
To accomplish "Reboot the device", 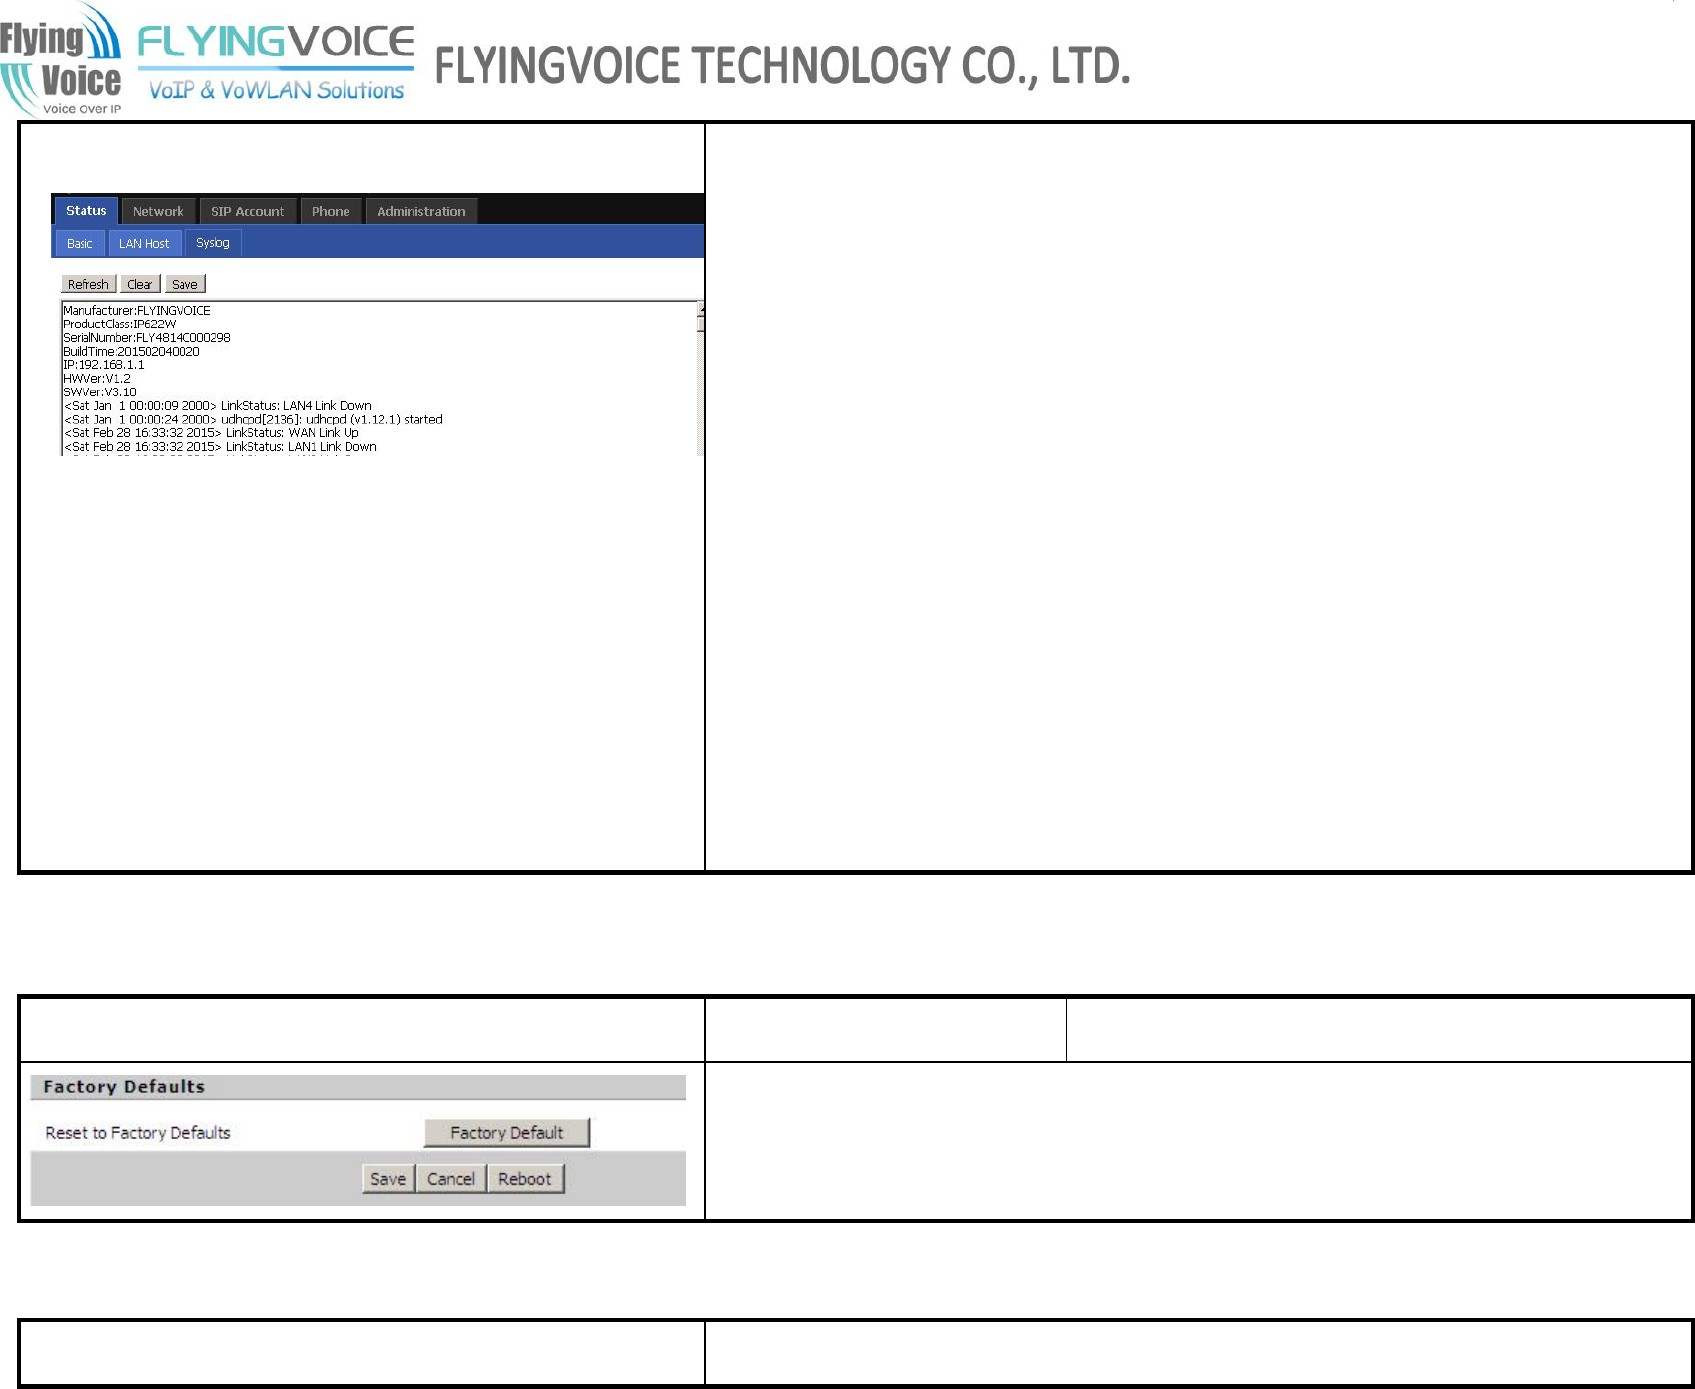I will pos(525,1179).
